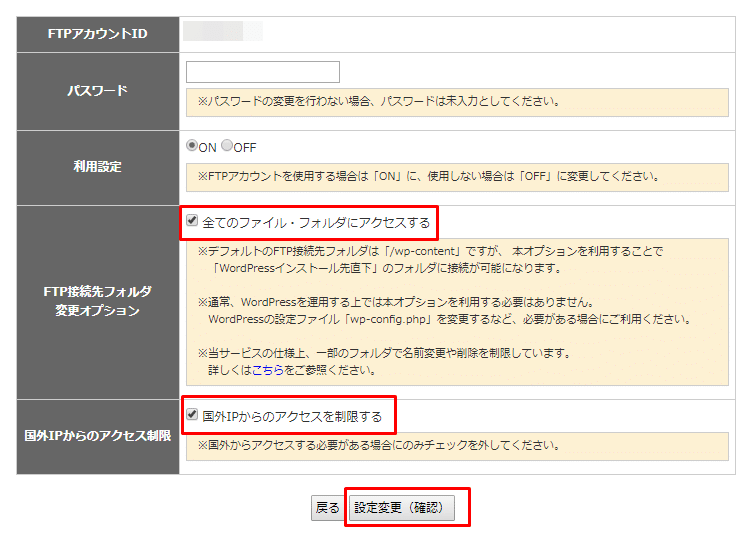Click the 設定変更（確認） button
The height and width of the screenshot is (539, 750).
tap(402, 507)
